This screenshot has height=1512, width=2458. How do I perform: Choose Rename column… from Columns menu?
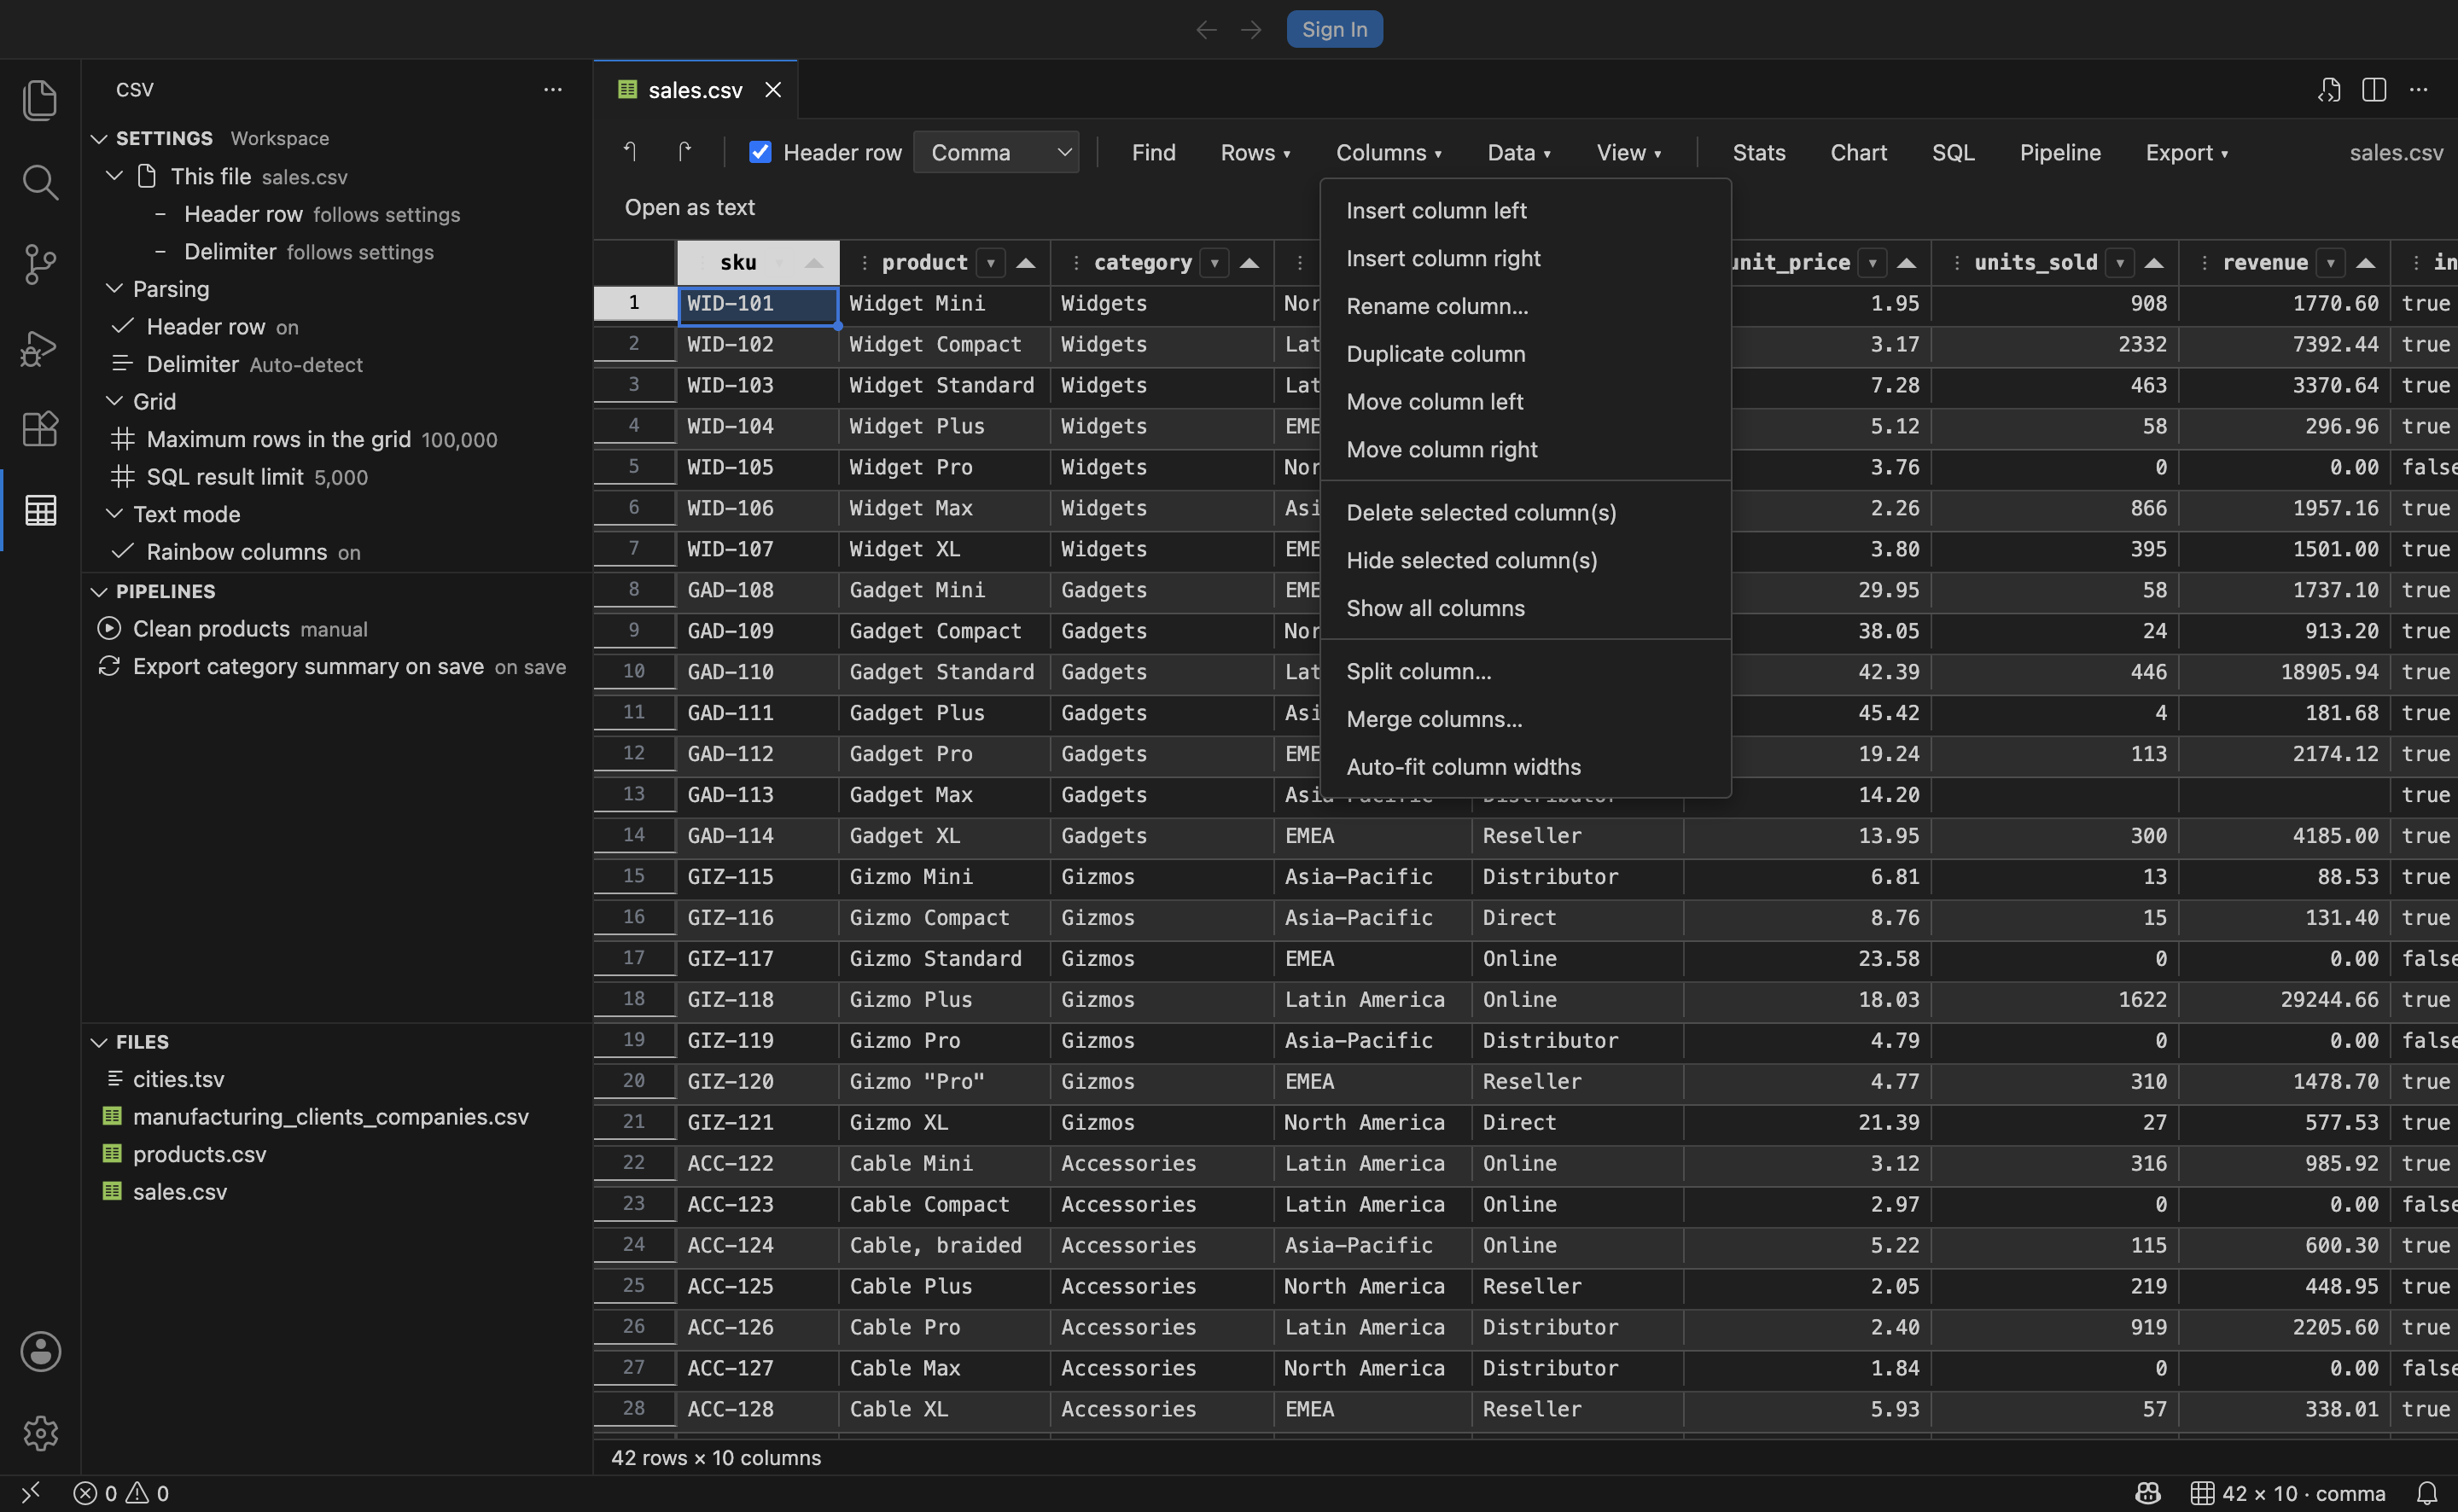point(1526,306)
